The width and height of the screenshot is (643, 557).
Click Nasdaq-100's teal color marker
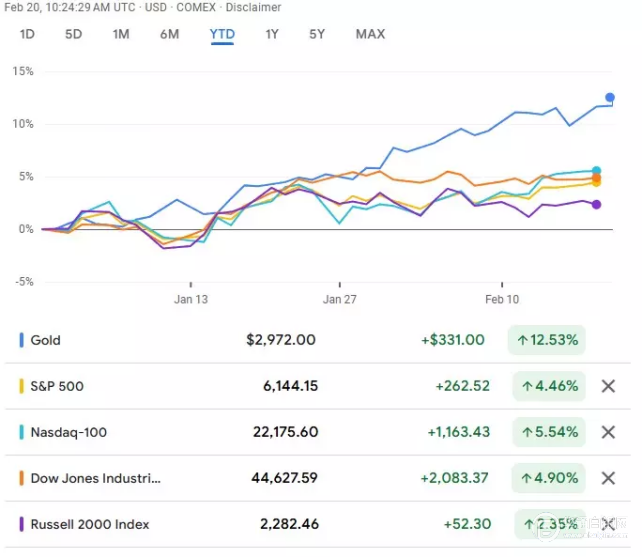(x=21, y=432)
